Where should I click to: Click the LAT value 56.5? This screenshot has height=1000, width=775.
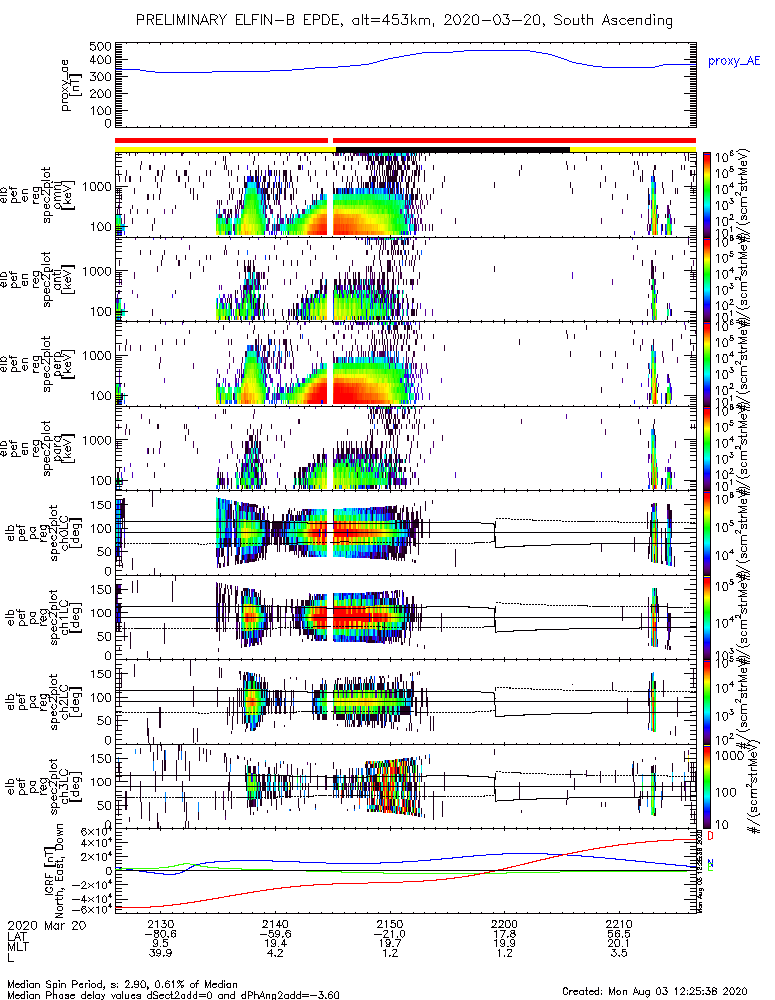tap(619, 934)
